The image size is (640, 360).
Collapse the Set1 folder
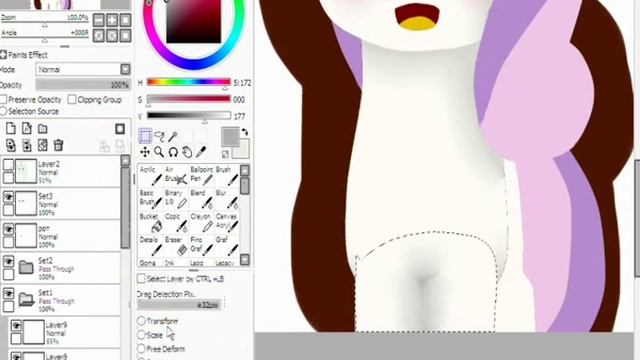pyautogui.click(x=26, y=300)
